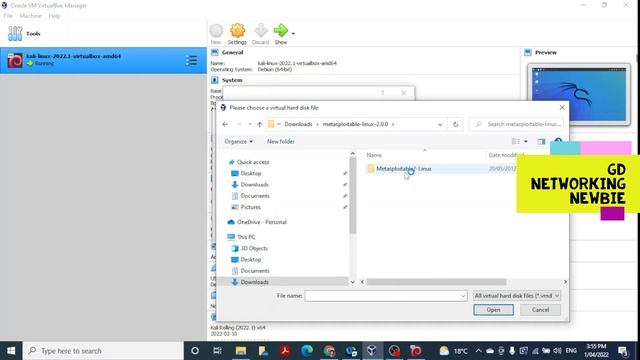Image resolution: width=640 pixels, height=360 pixels.
Task: Click the taskbar search box
Action: tap(103, 351)
